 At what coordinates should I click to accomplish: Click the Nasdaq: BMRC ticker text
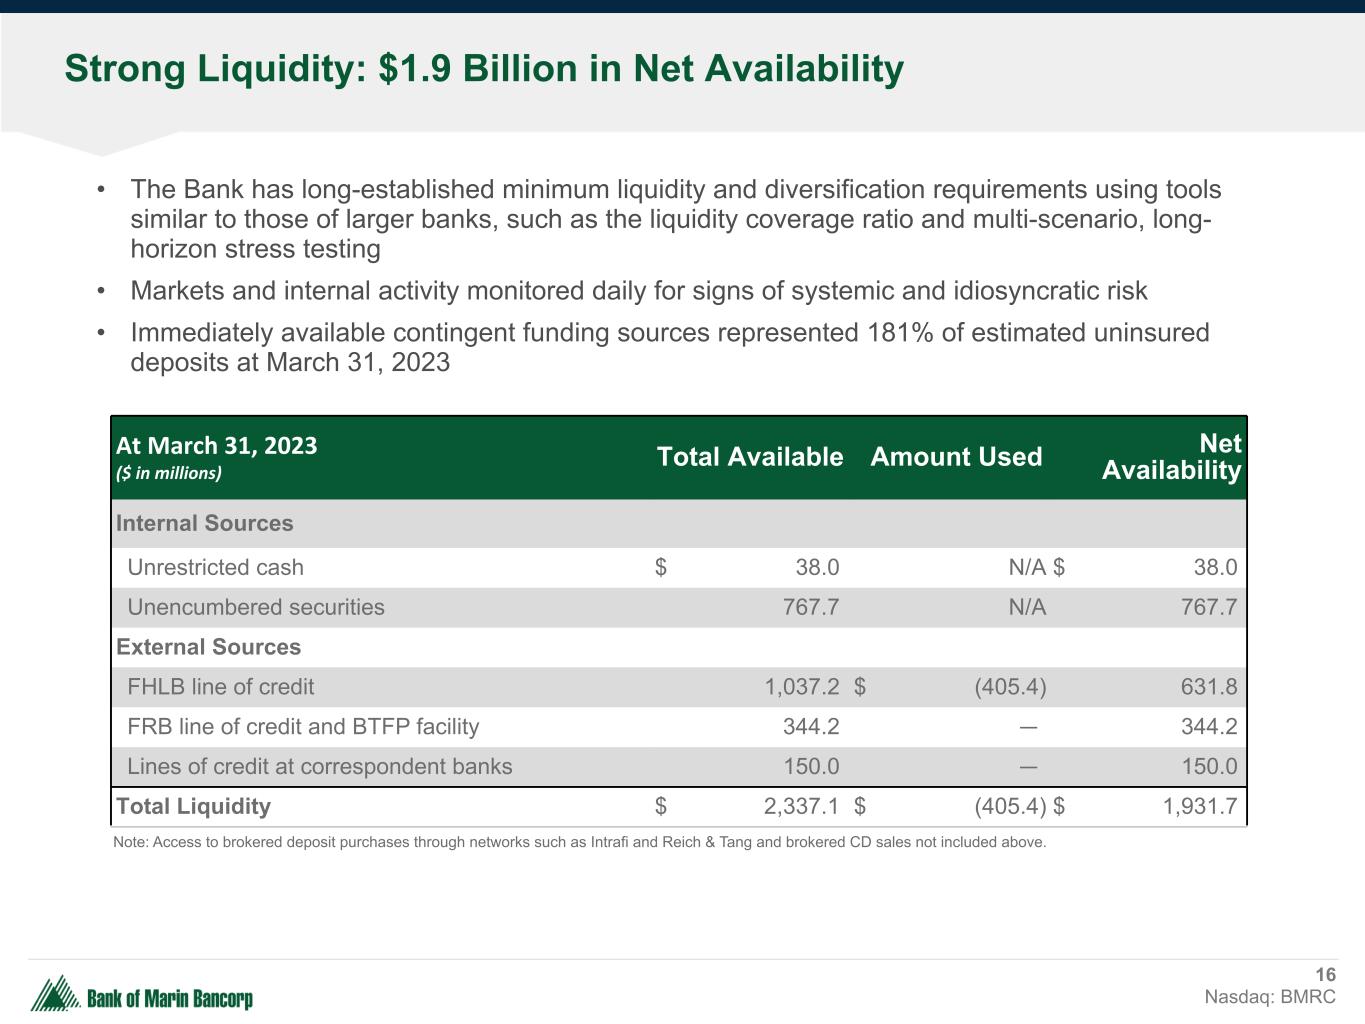pos(1269,997)
